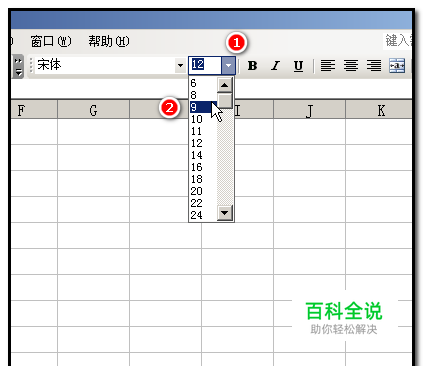This screenshot has height=366, width=423.
Task: Open the font size dropdown arrow
Action: pyautogui.click(x=228, y=65)
